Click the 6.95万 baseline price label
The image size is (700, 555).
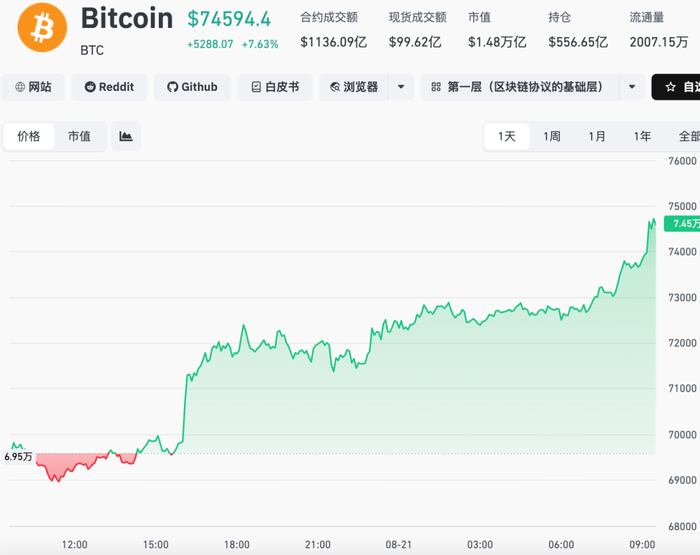tap(18, 457)
